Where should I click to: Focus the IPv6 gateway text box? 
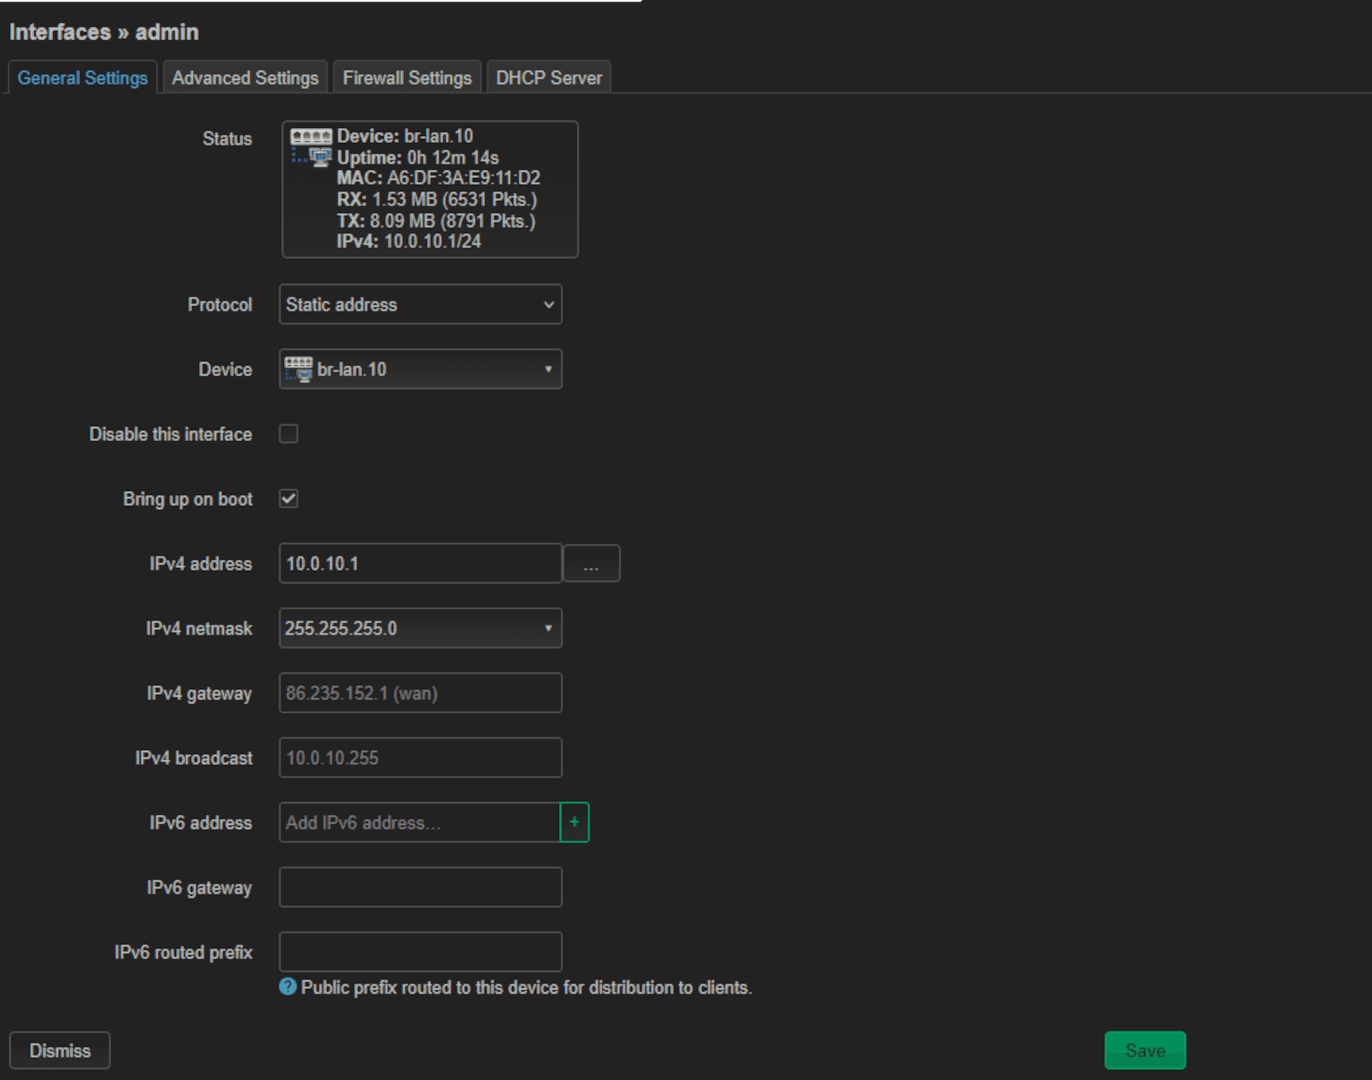[x=420, y=887]
